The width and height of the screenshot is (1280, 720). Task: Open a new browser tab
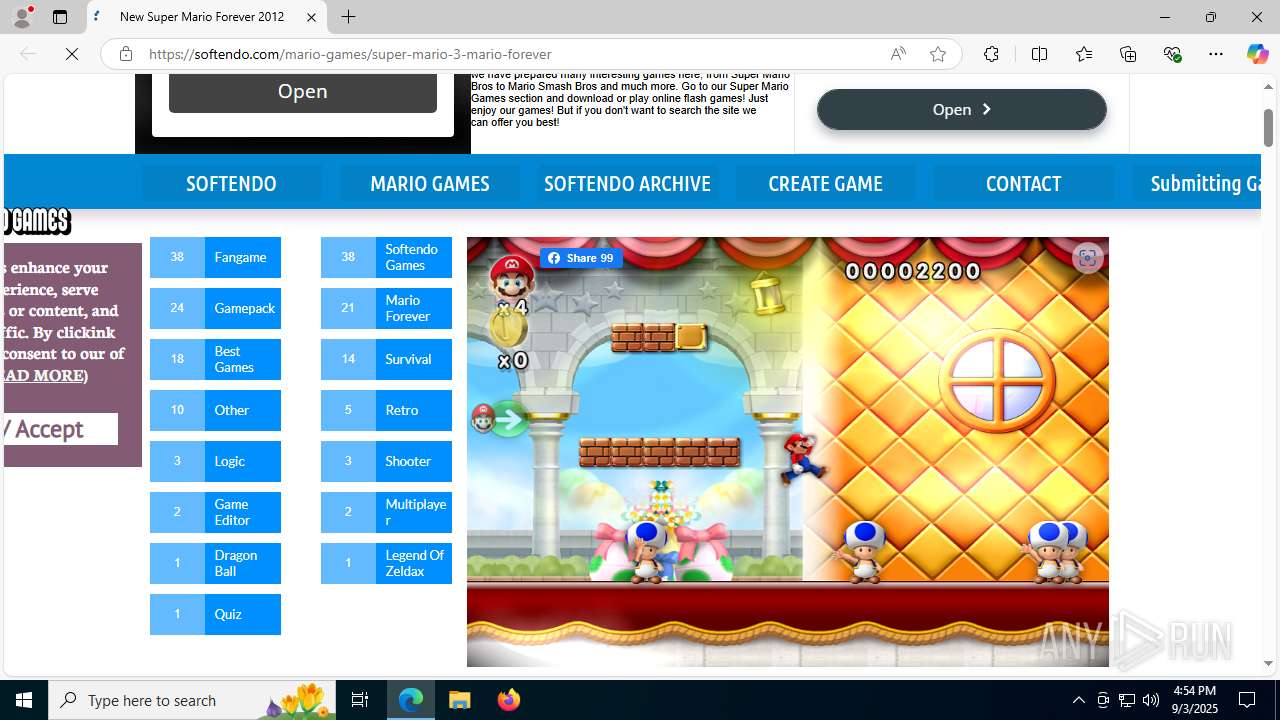click(348, 17)
